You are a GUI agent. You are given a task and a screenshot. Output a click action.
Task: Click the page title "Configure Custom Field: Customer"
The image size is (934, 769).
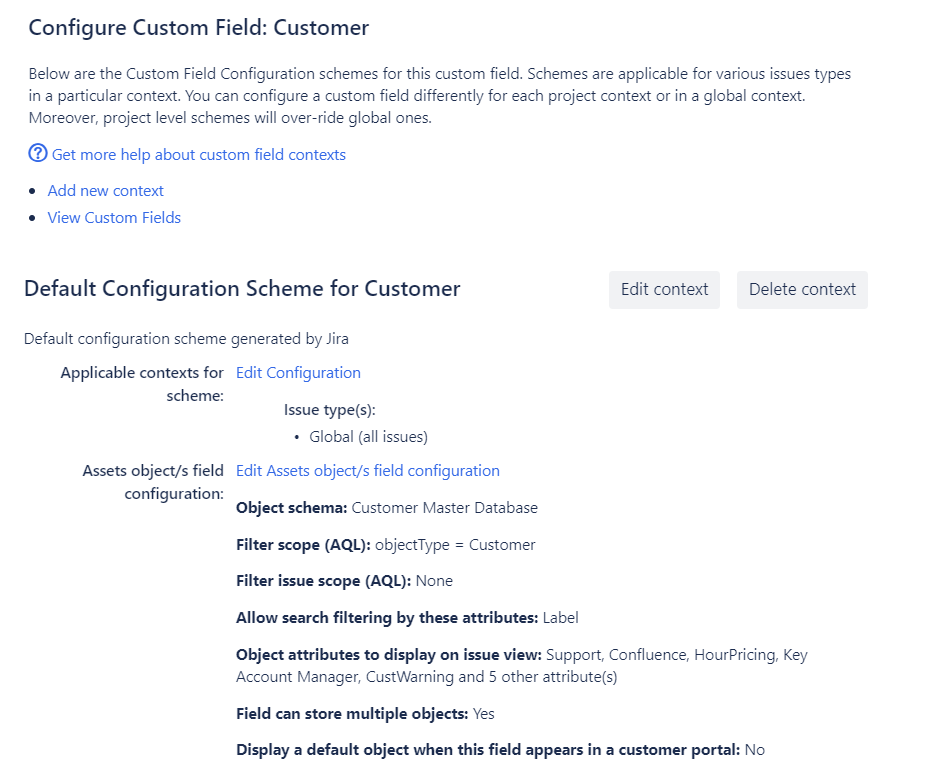click(x=198, y=28)
